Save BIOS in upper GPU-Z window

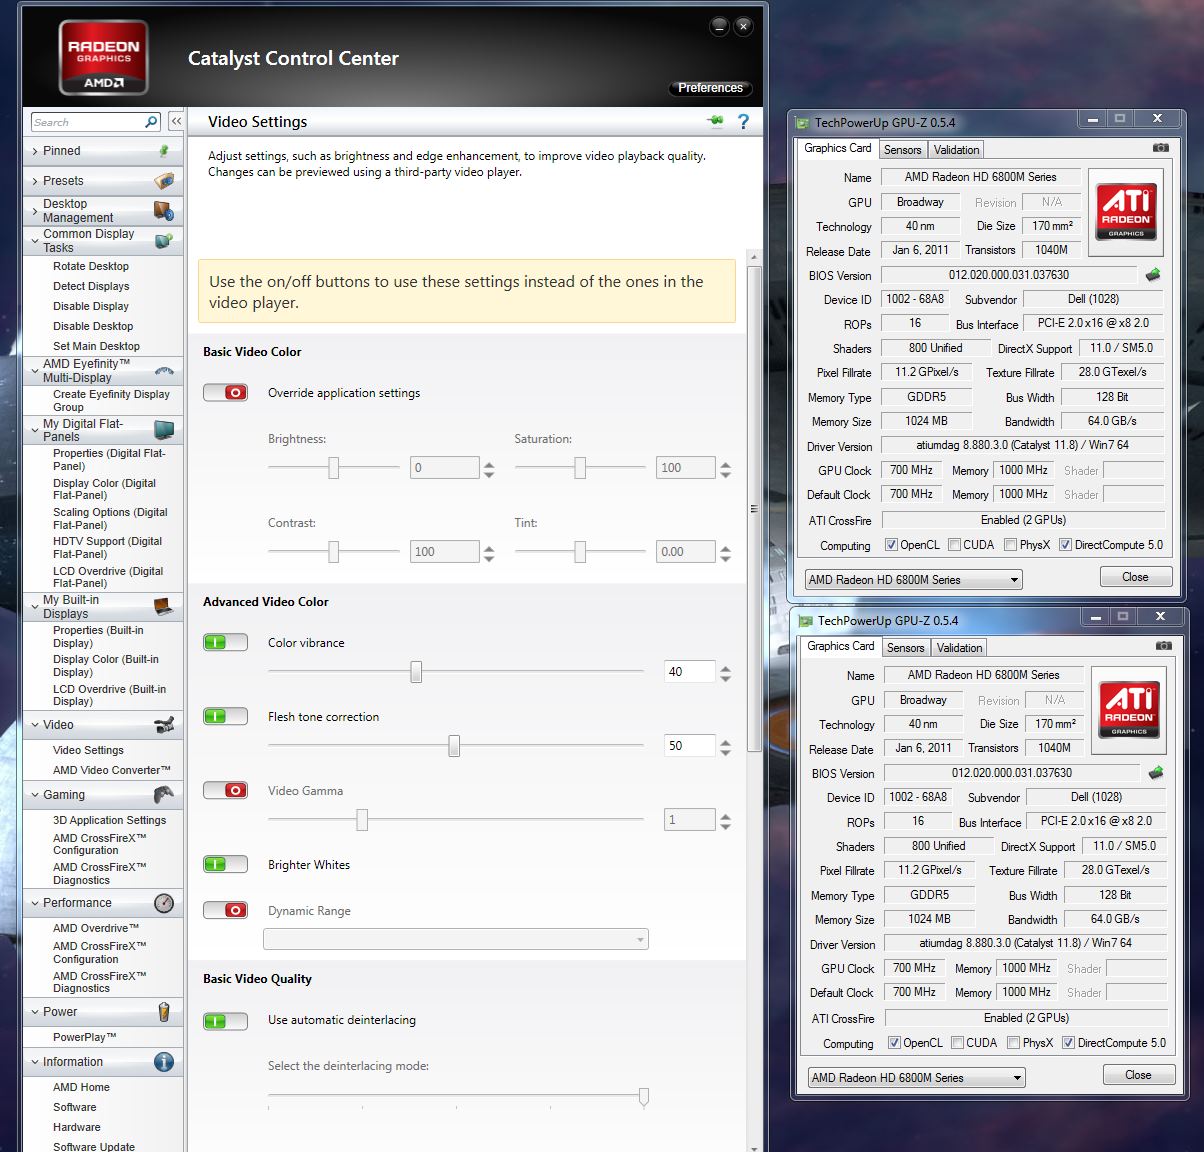click(1153, 275)
